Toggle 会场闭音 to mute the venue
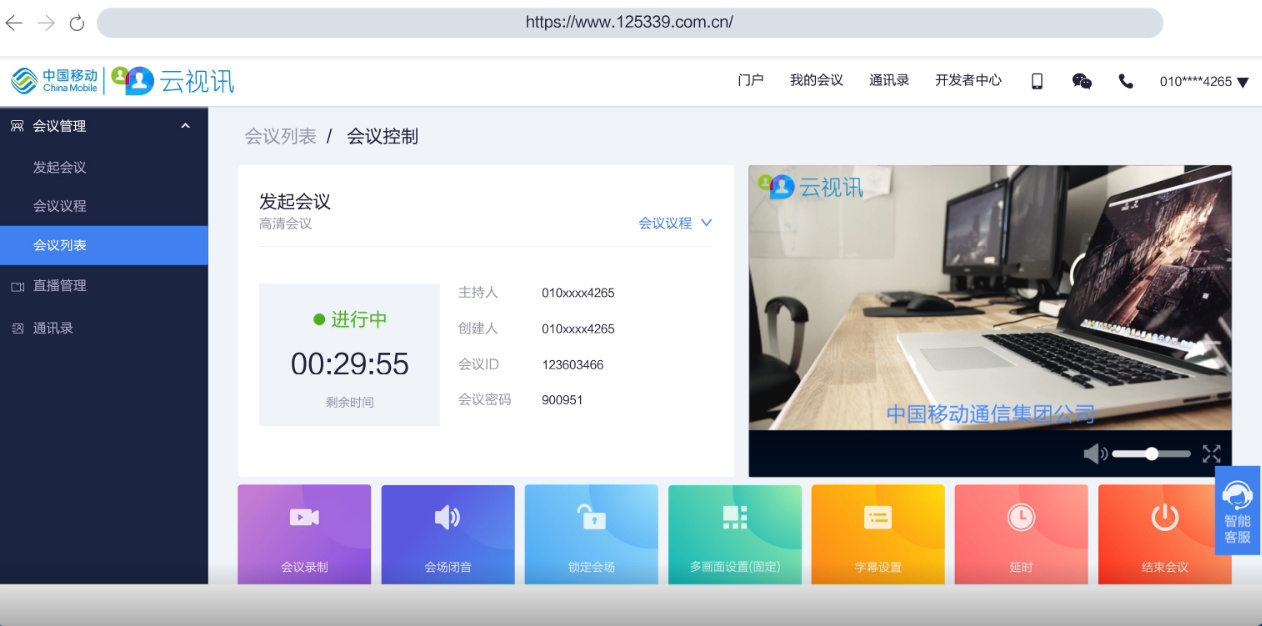The image size is (1262, 626). [x=447, y=534]
